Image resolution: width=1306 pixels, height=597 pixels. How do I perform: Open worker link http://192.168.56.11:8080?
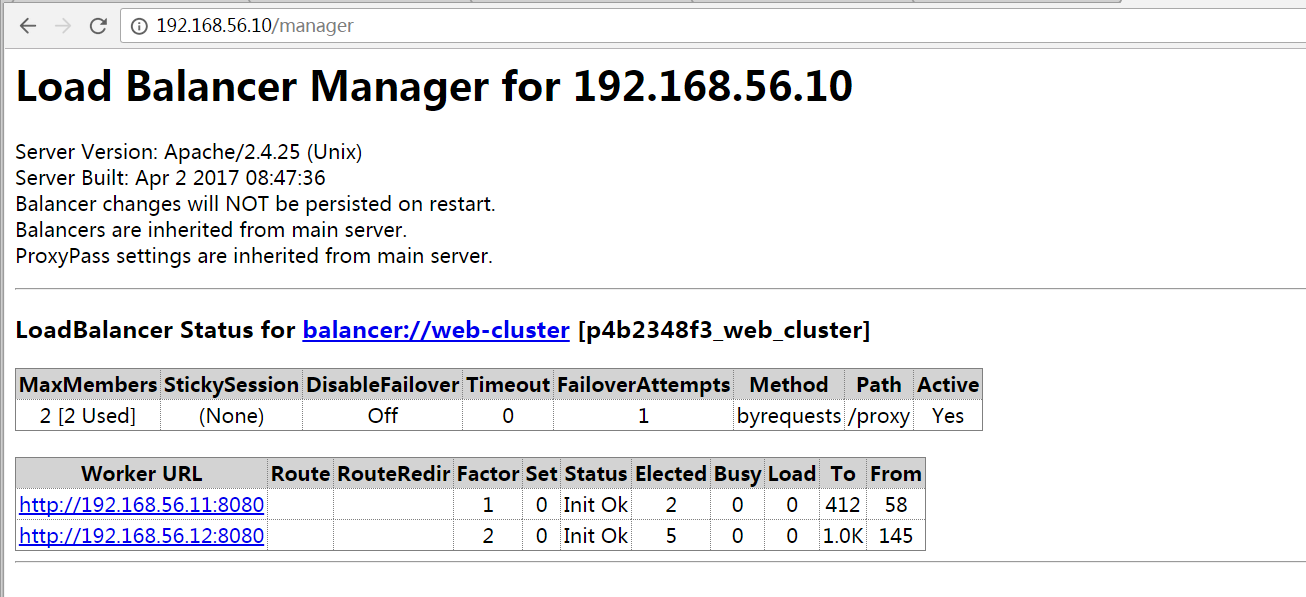(142, 505)
